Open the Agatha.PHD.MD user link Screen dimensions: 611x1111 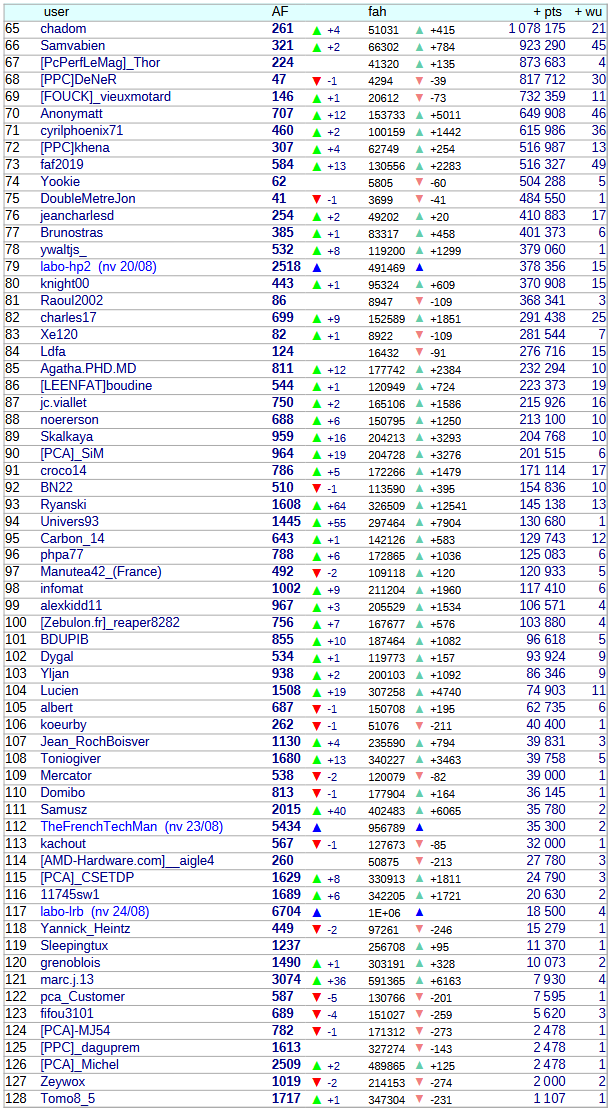88,369
